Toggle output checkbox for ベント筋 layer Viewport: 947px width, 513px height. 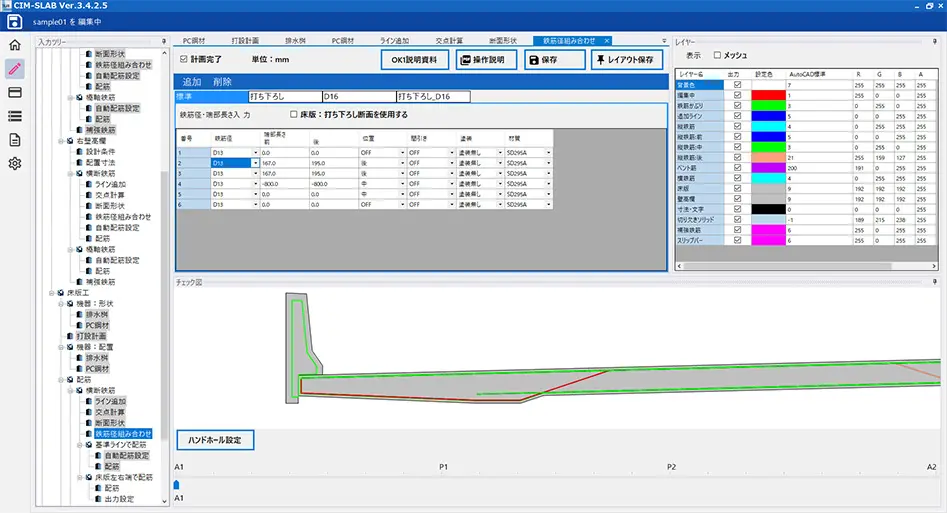(x=737, y=167)
